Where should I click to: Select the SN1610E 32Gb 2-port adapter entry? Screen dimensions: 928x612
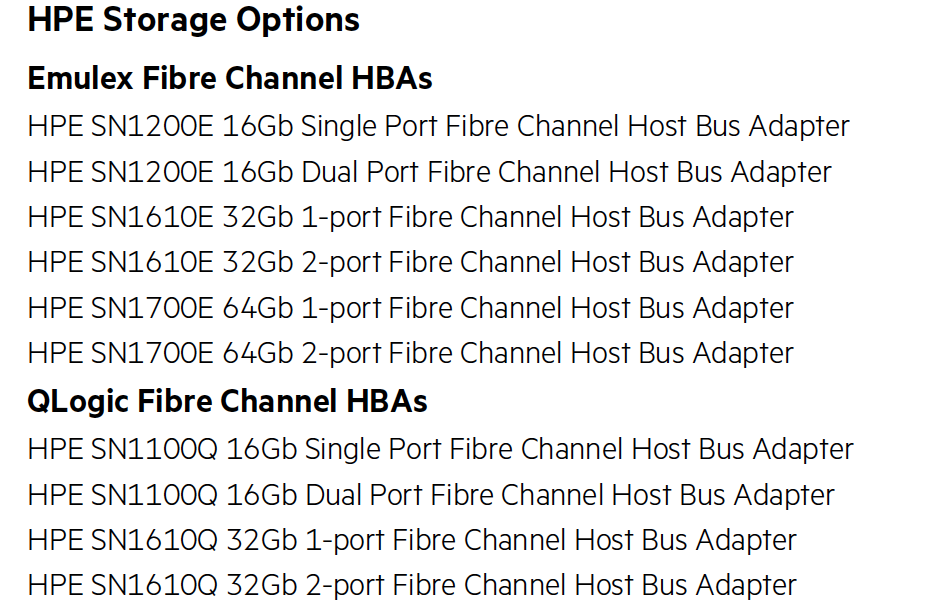pos(411,263)
